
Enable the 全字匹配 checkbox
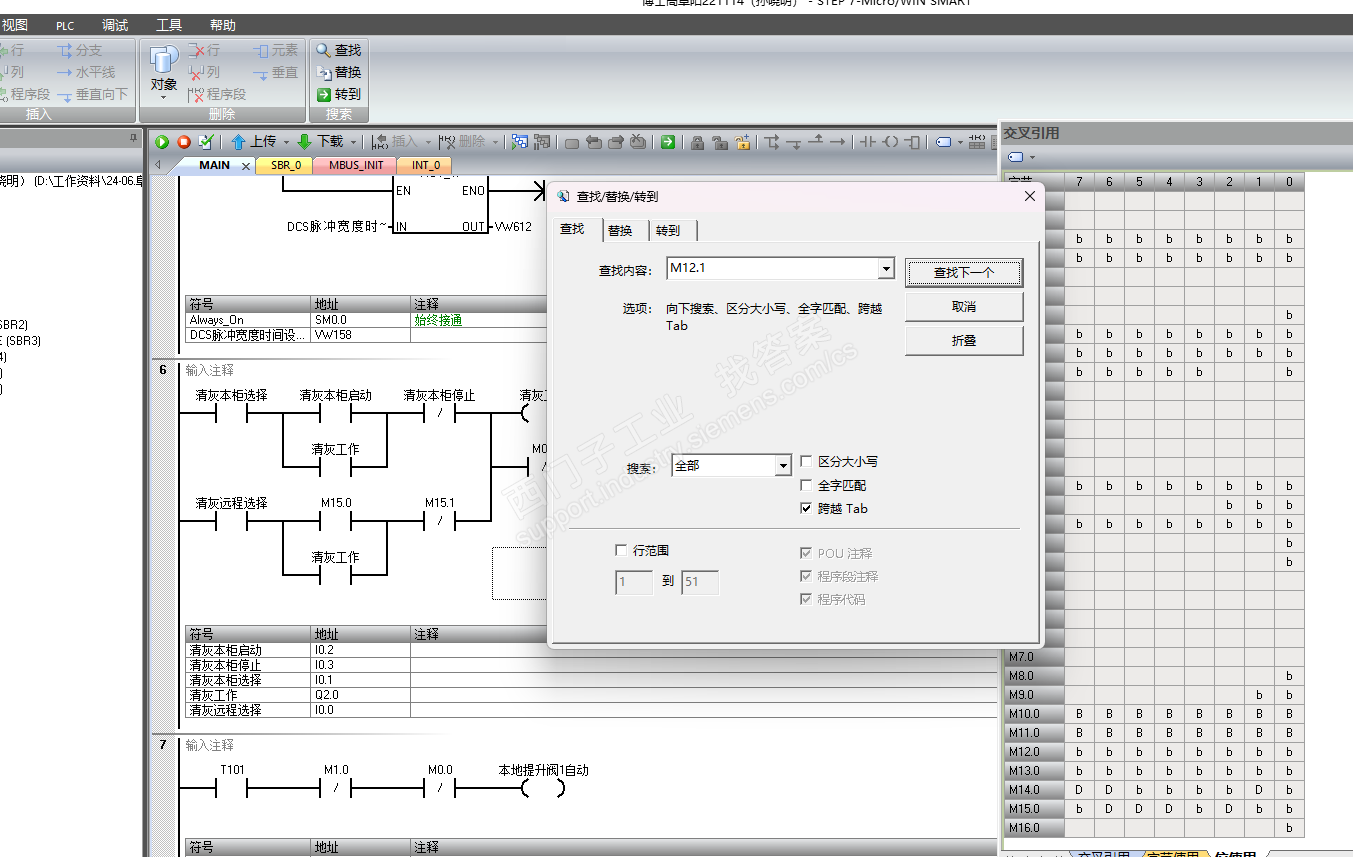807,485
